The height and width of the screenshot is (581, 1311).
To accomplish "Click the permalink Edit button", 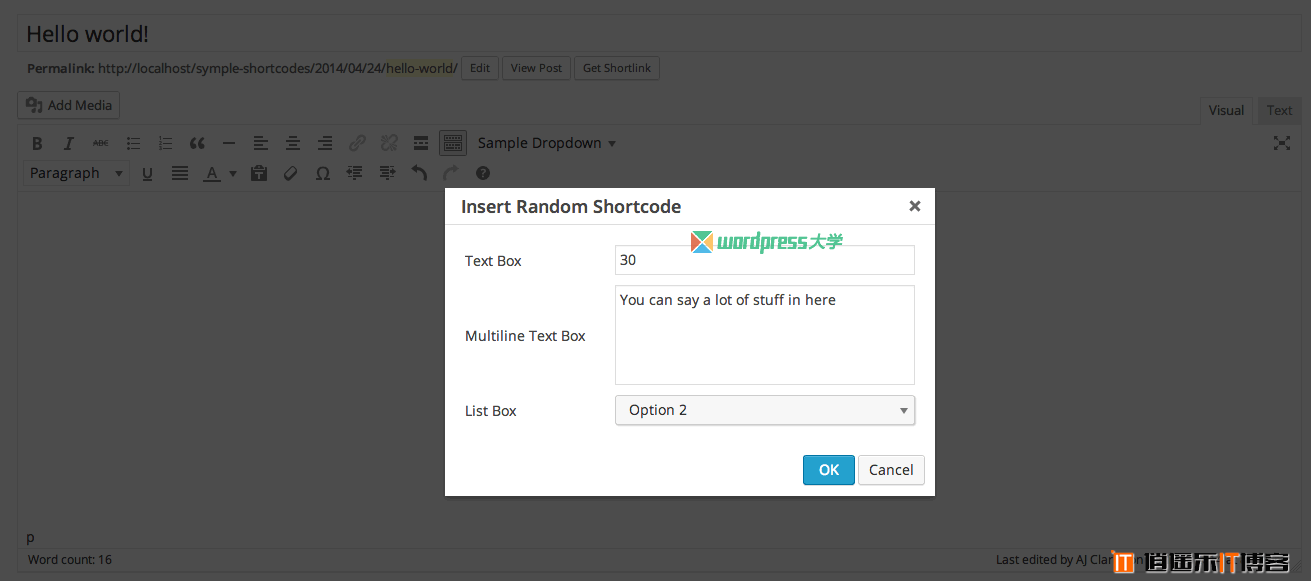I will coord(480,68).
